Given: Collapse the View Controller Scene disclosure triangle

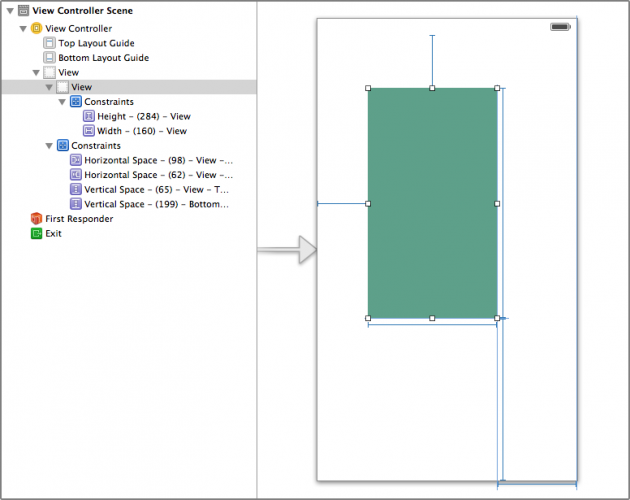Looking at the screenshot, I should (10, 11).
